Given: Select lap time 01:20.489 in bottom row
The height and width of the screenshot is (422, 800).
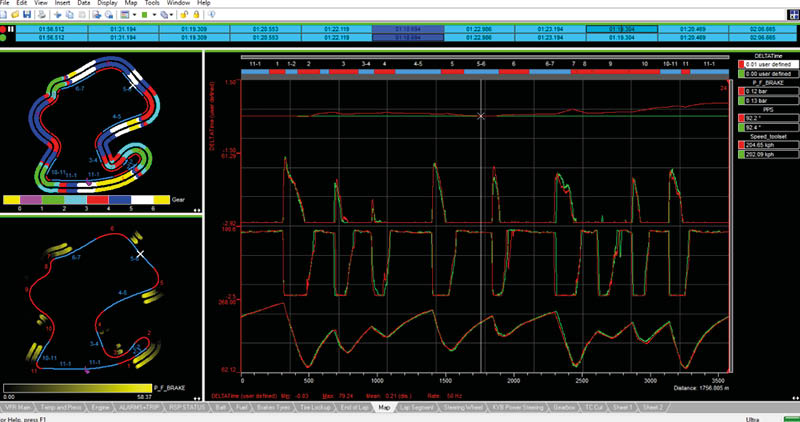Looking at the screenshot, I should [693, 38].
